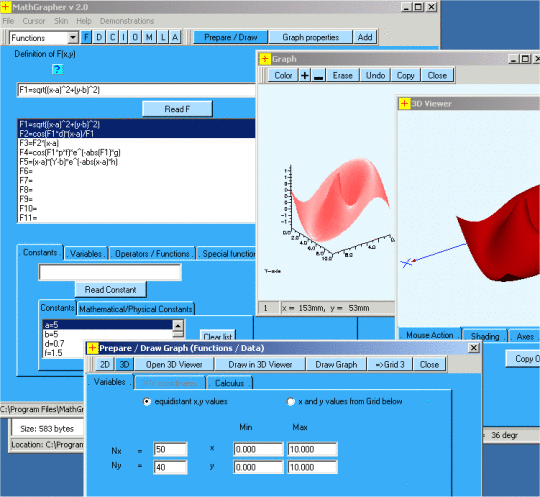Viewport: 540px width, 497px height.
Task: Select the C toolbar letter button
Action: [x=112, y=37]
